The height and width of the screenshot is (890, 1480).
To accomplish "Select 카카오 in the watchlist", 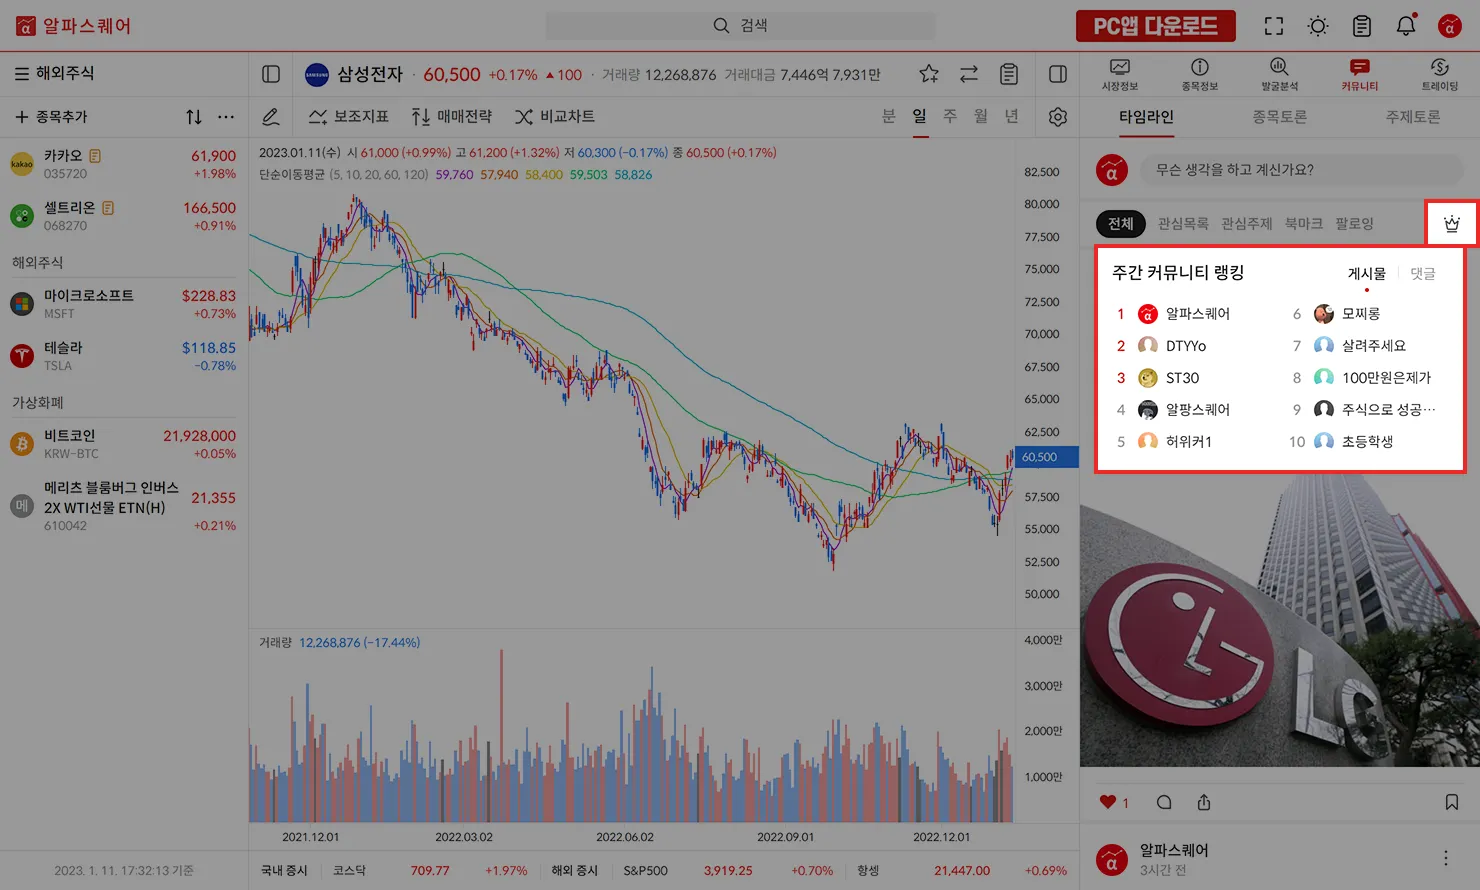I will [124, 164].
